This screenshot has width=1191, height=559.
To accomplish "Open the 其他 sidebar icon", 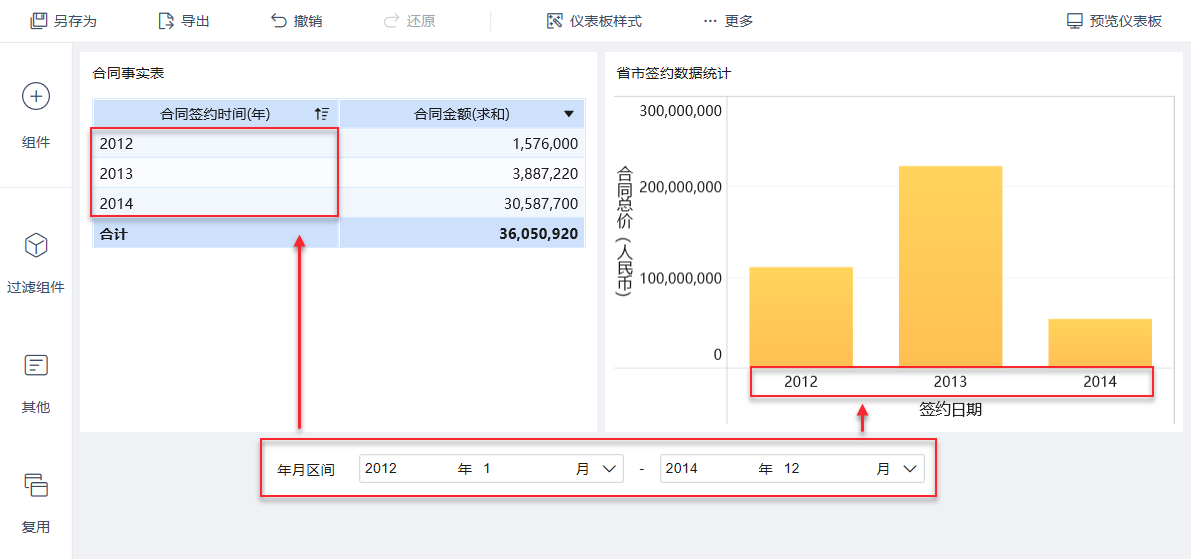I will pos(36,365).
